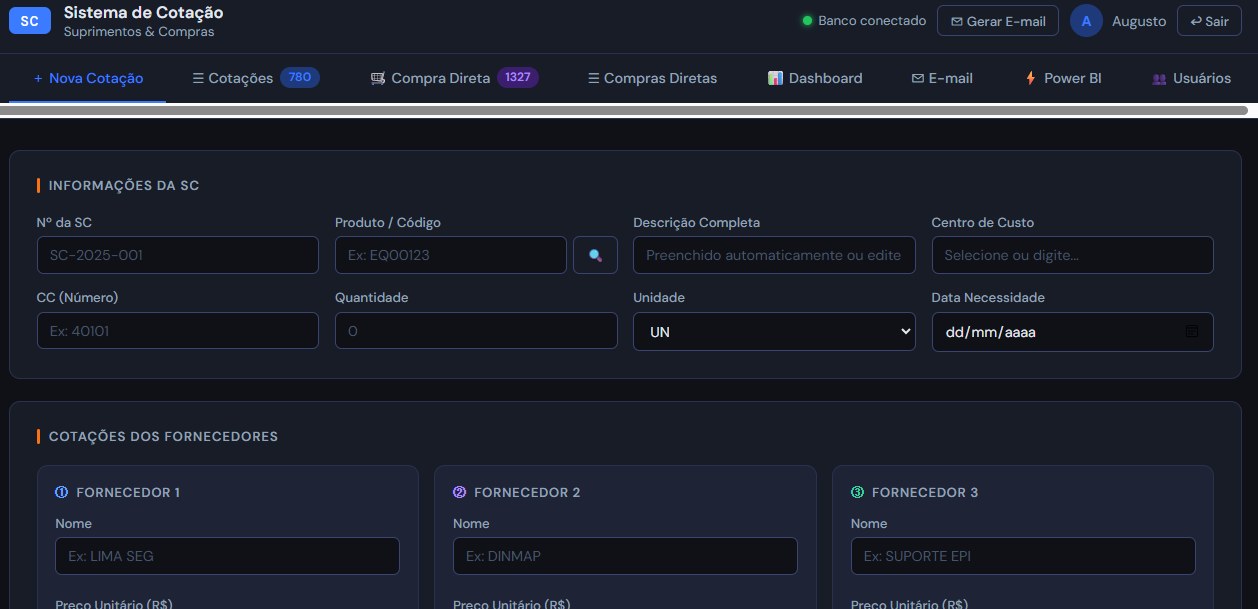The image size is (1258, 609).
Task: Open the Unidade dropdown showing UN
Action: [774, 331]
